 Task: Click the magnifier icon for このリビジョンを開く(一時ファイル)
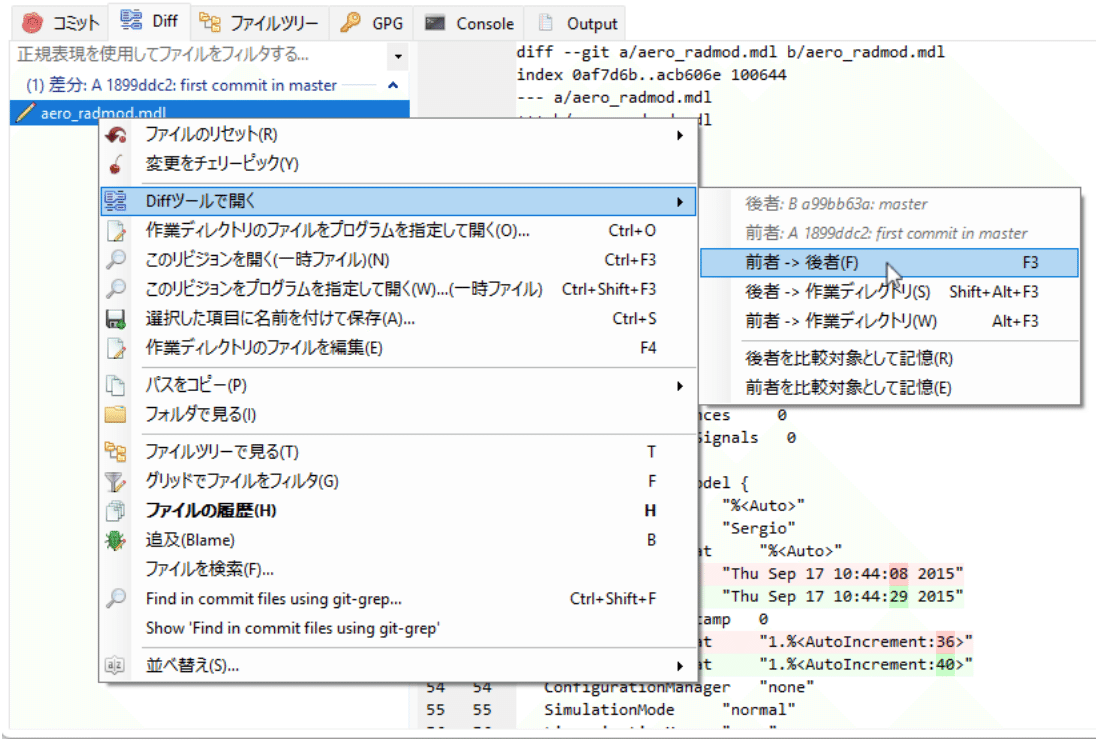[116, 259]
